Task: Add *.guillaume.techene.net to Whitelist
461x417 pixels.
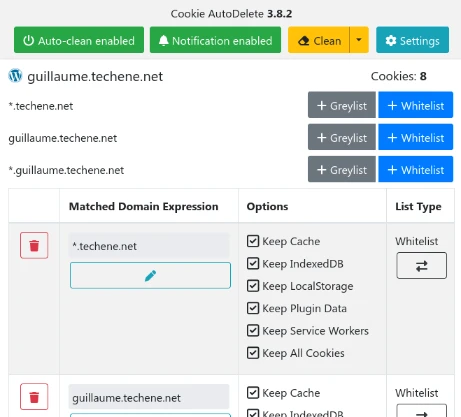Action: pyautogui.click(x=416, y=169)
